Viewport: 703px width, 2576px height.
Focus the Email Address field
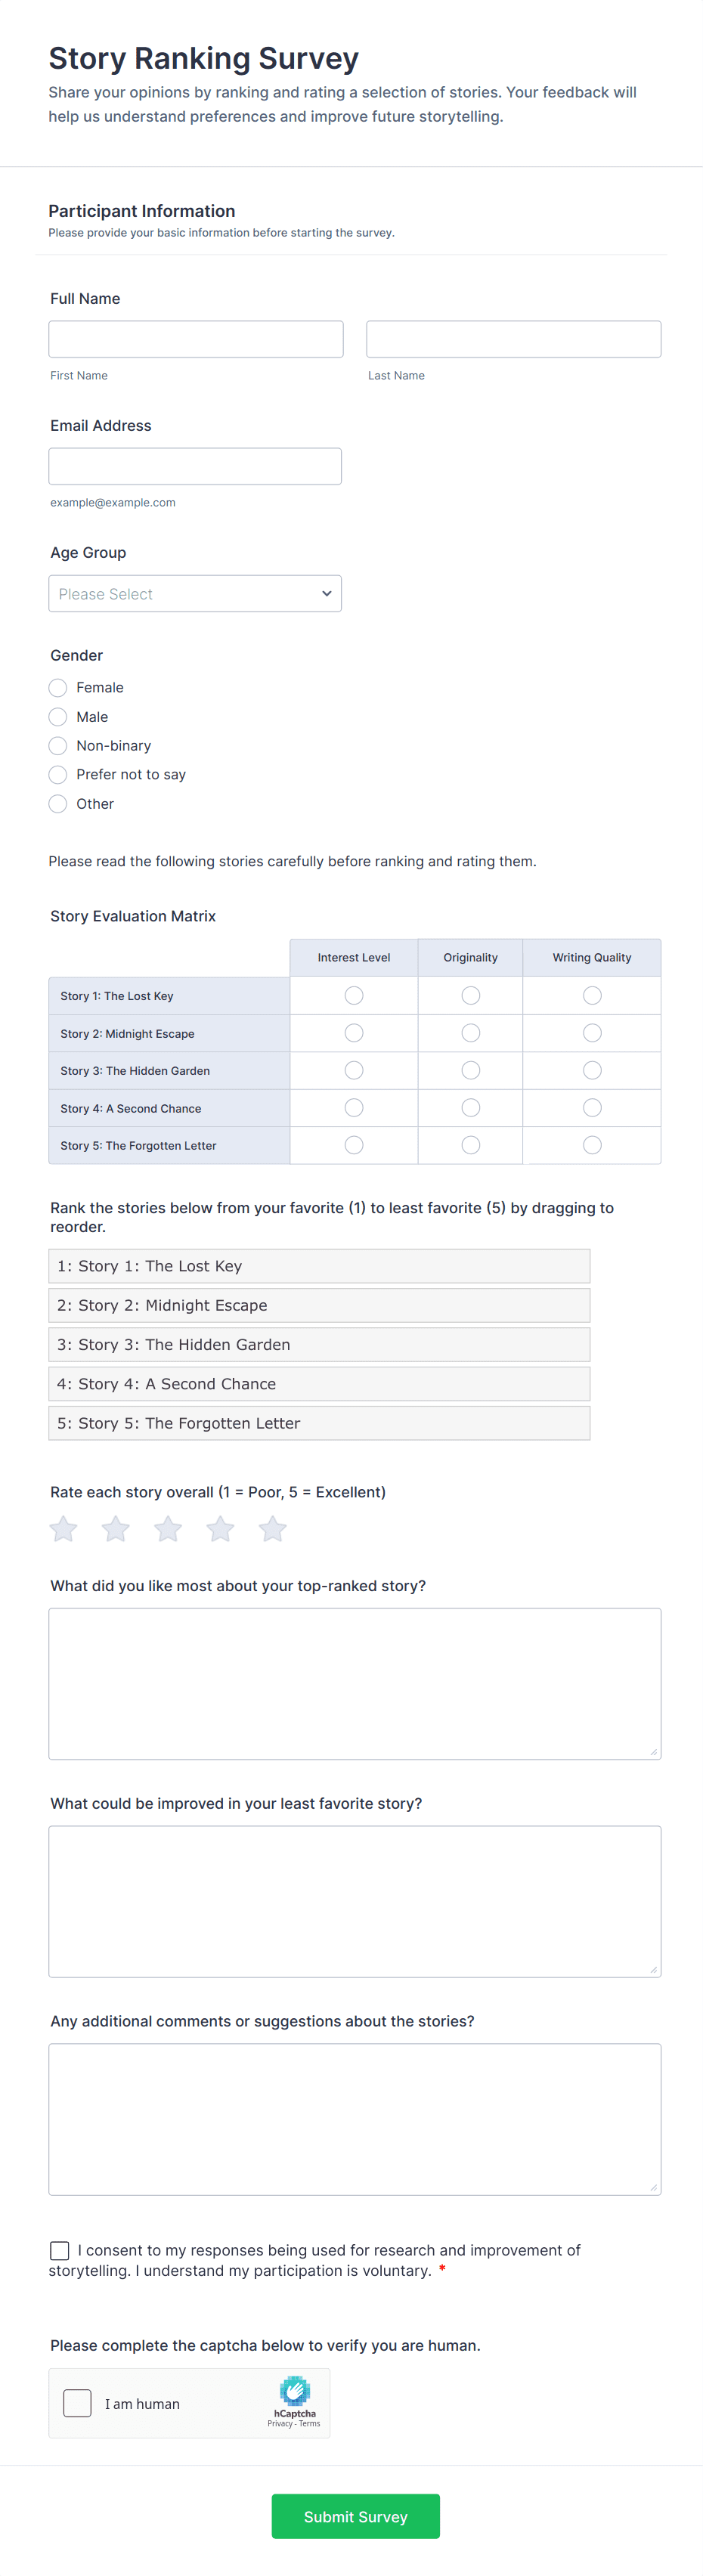[x=195, y=466]
